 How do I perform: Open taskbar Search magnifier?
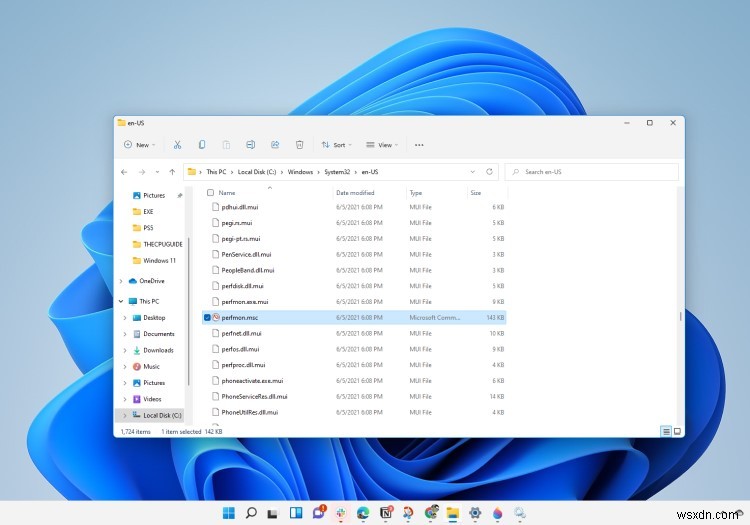click(x=251, y=513)
